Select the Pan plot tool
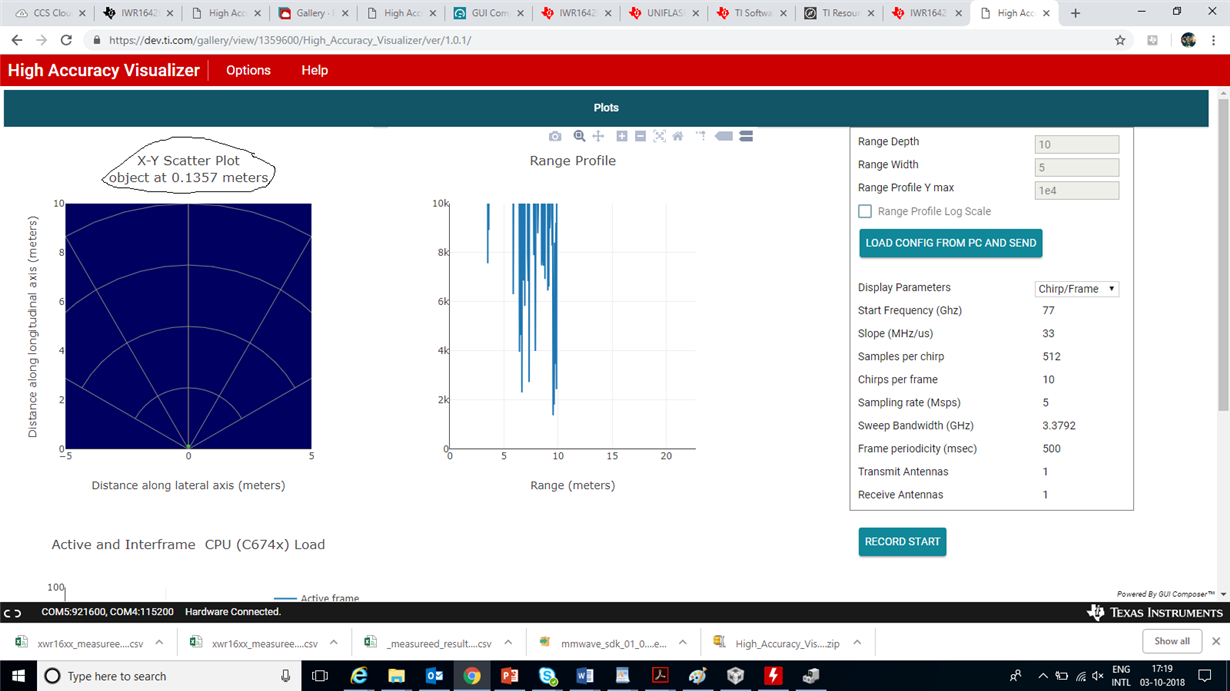This screenshot has height=691, width=1230. 598,136
